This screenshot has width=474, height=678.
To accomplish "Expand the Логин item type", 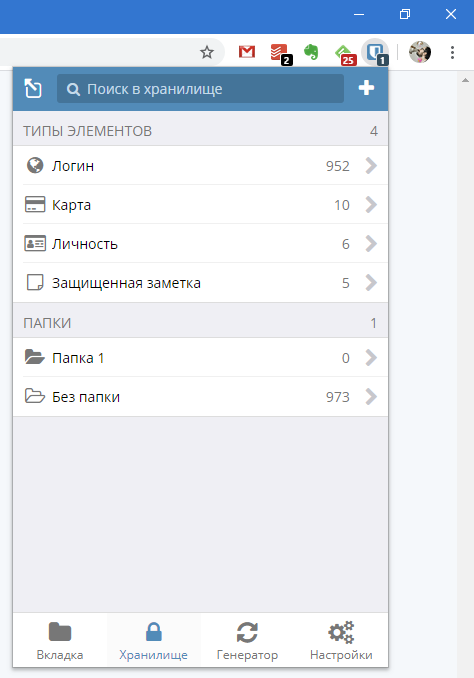I will 200,166.
